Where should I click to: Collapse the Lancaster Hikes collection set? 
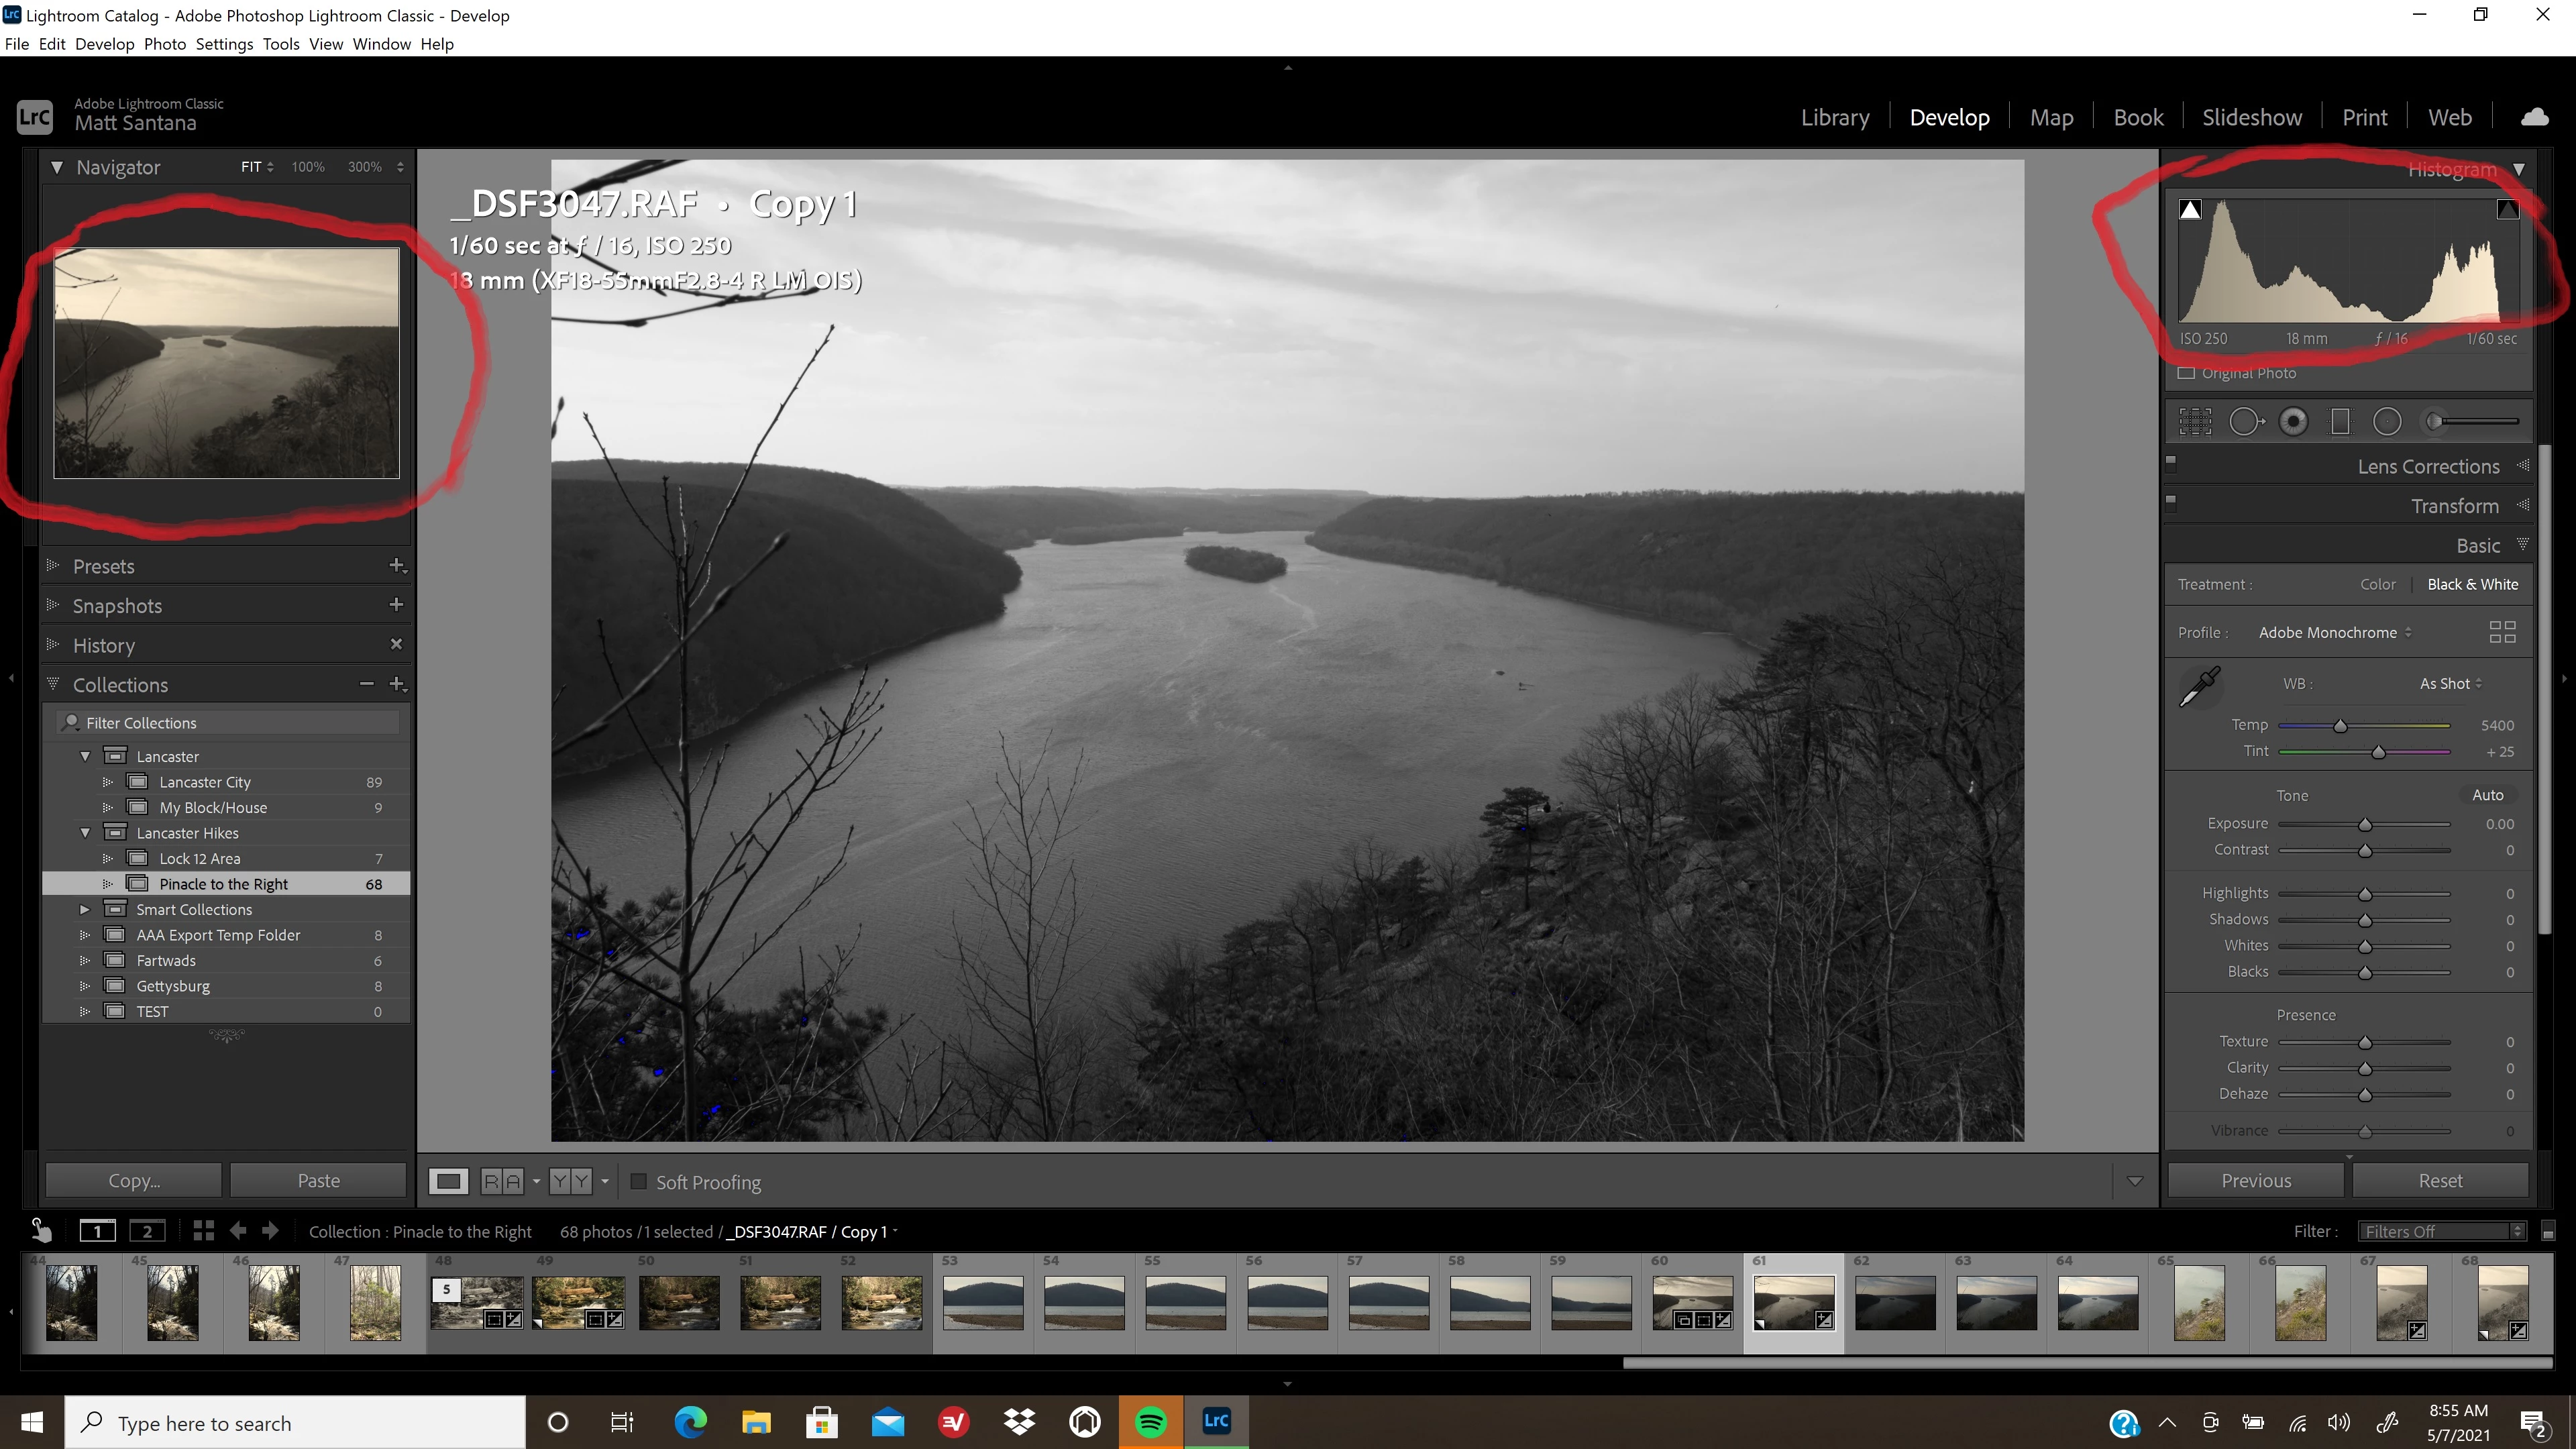pyautogui.click(x=85, y=833)
